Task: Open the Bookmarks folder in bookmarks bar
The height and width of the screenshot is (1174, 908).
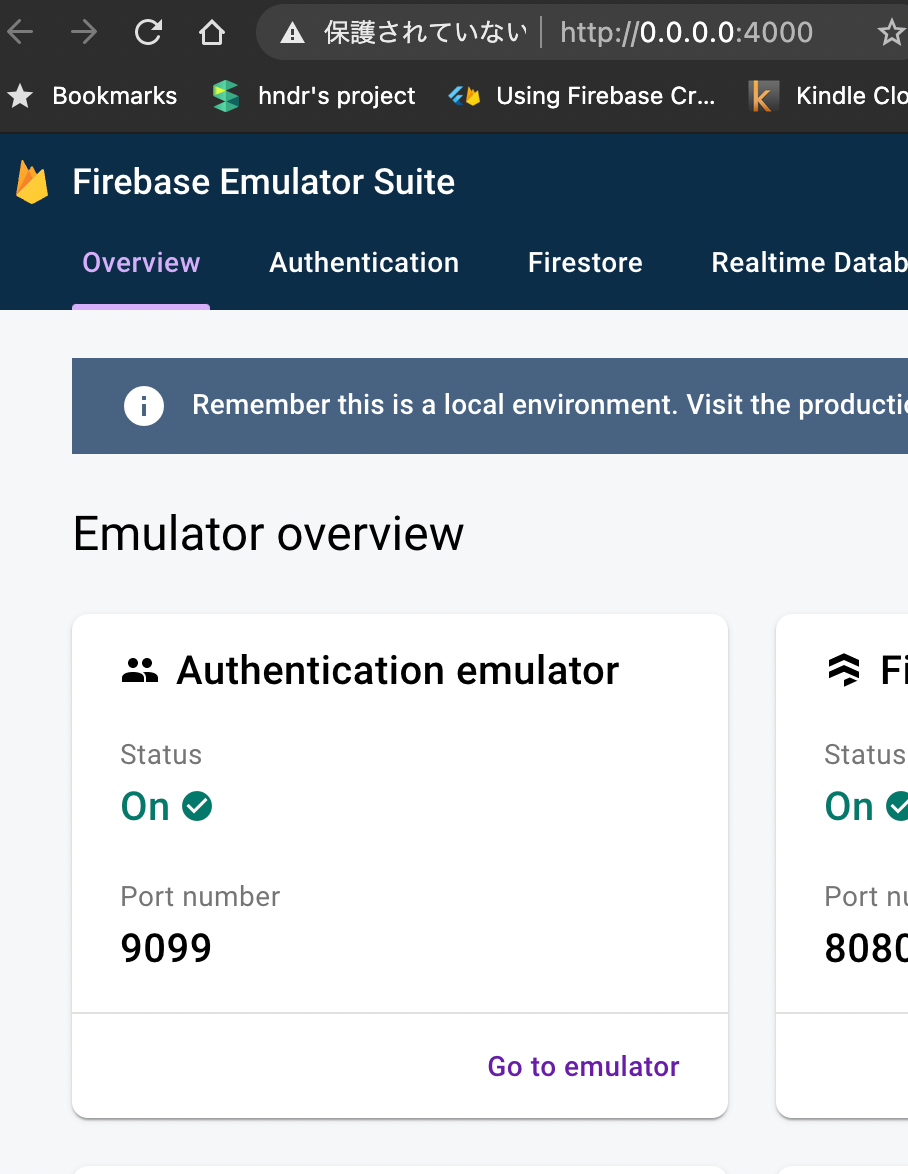Action: click(x=93, y=96)
